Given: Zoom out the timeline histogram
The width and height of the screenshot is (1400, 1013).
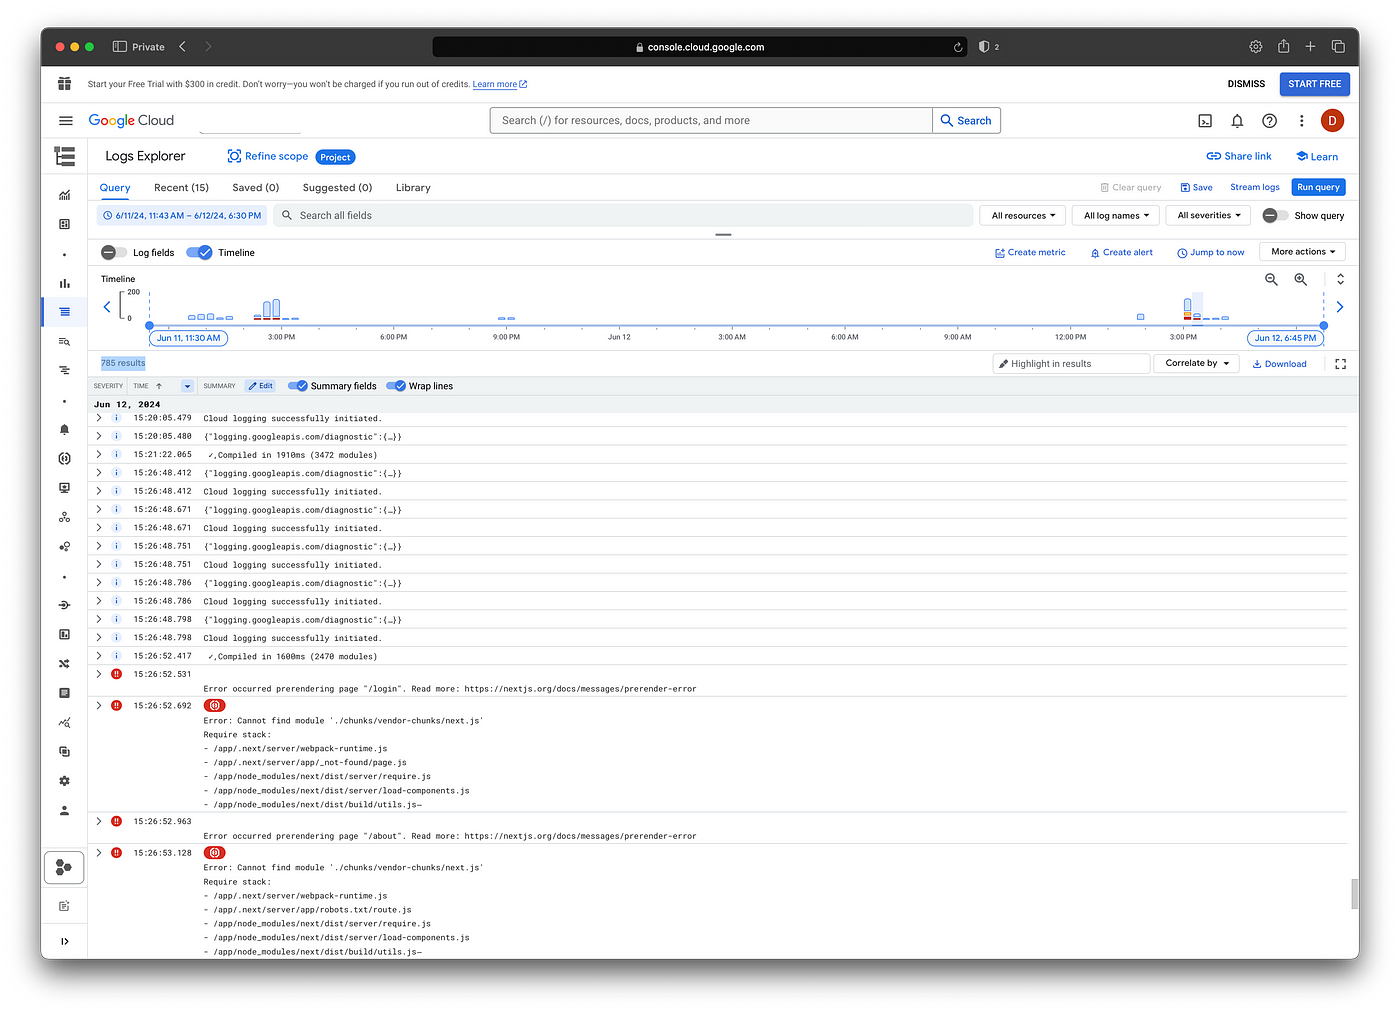Looking at the screenshot, I should pos(1271,280).
